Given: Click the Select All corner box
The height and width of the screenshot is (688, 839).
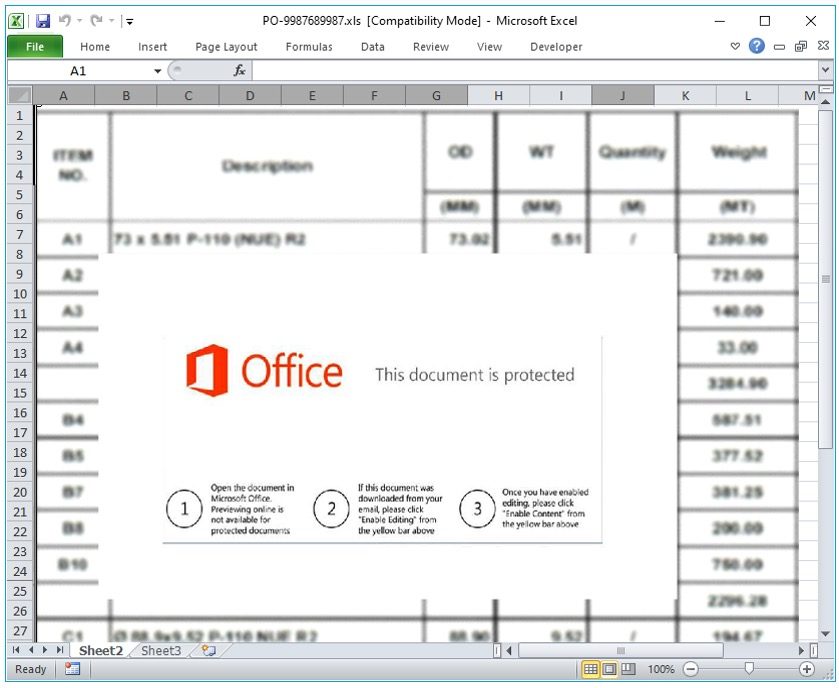Looking at the screenshot, I should pos(20,96).
